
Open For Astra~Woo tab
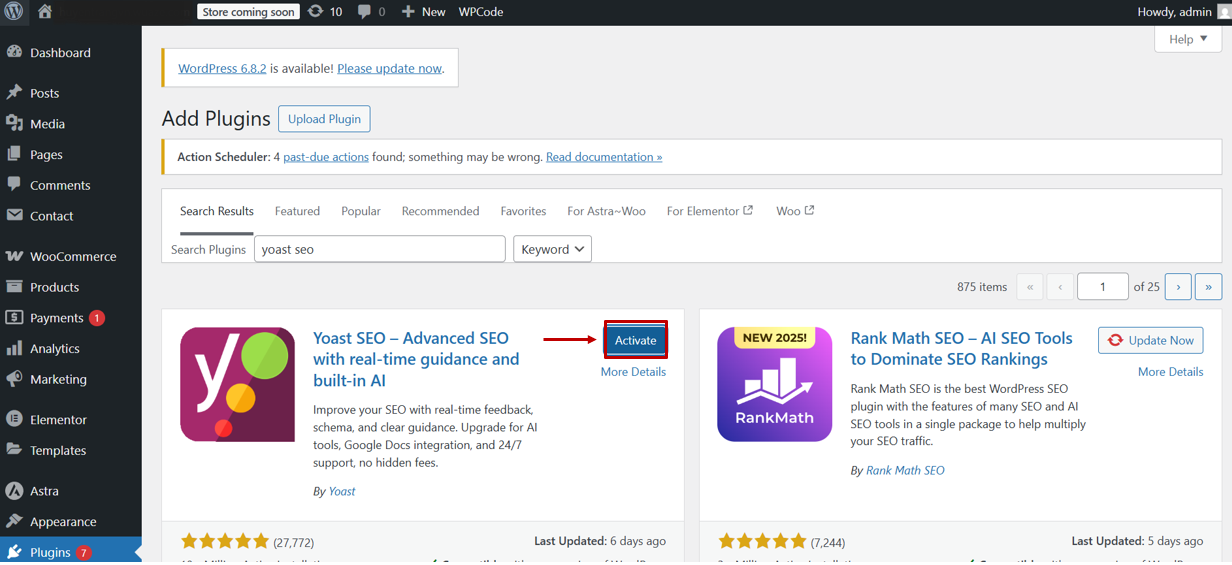(606, 211)
